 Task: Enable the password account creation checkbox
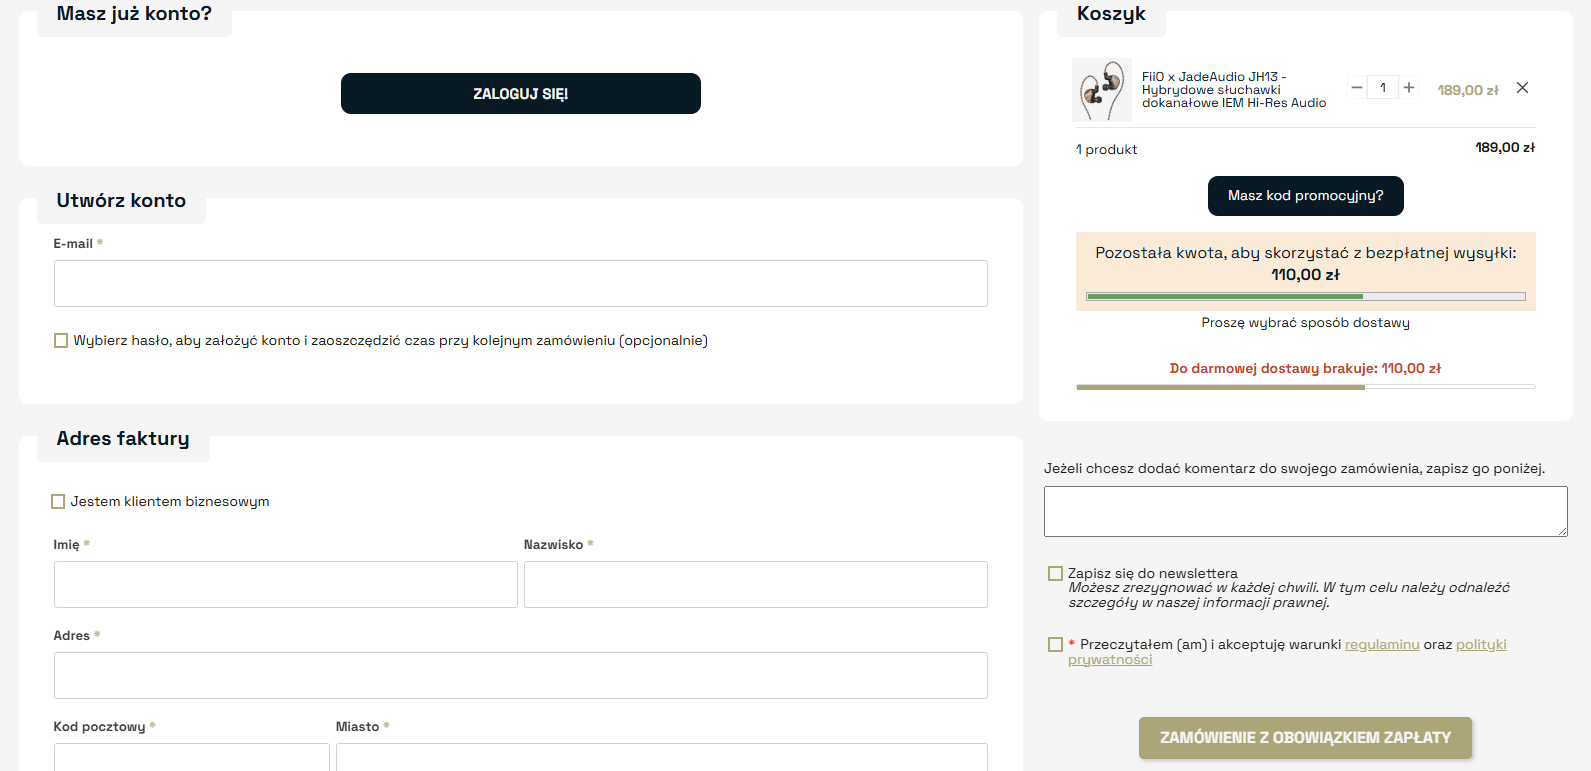tap(61, 341)
